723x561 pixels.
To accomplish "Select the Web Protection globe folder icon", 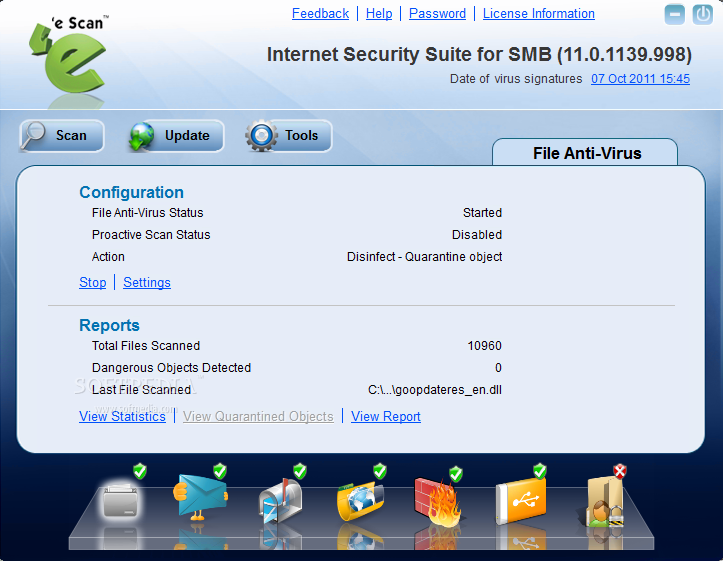I will [x=361, y=500].
